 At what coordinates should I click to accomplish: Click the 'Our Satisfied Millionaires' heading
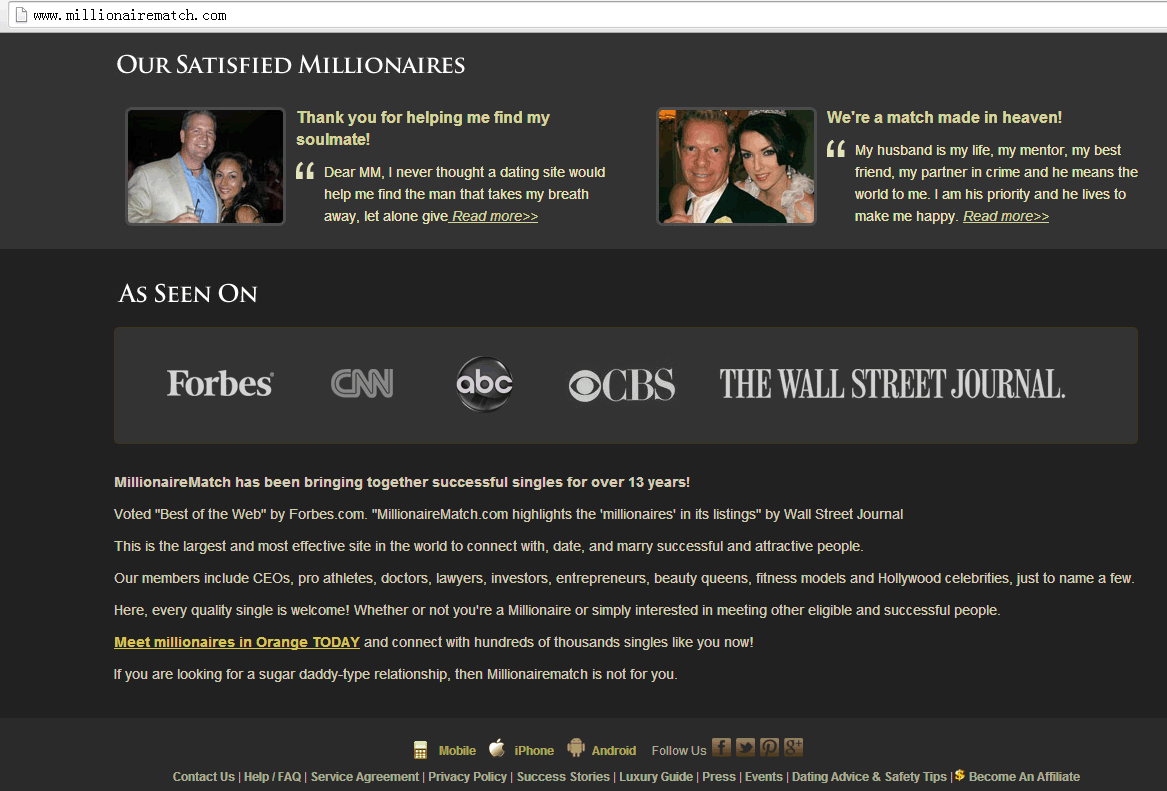coord(291,65)
